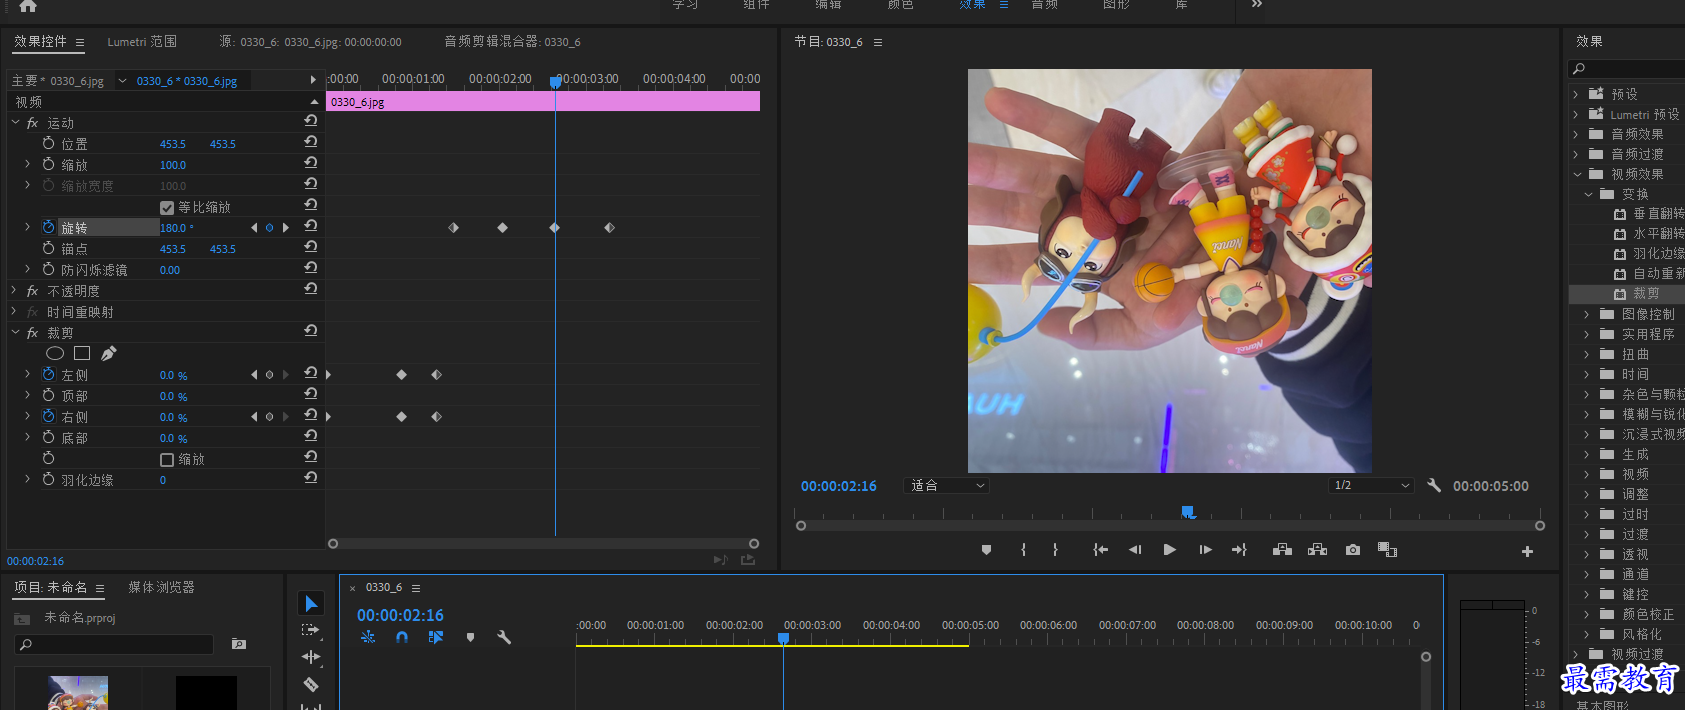Image resolution: width=1685 pixels, height=710 pixels.
Task: Expand the 图像控制 folder
Action: click(x=1587, y=314)
